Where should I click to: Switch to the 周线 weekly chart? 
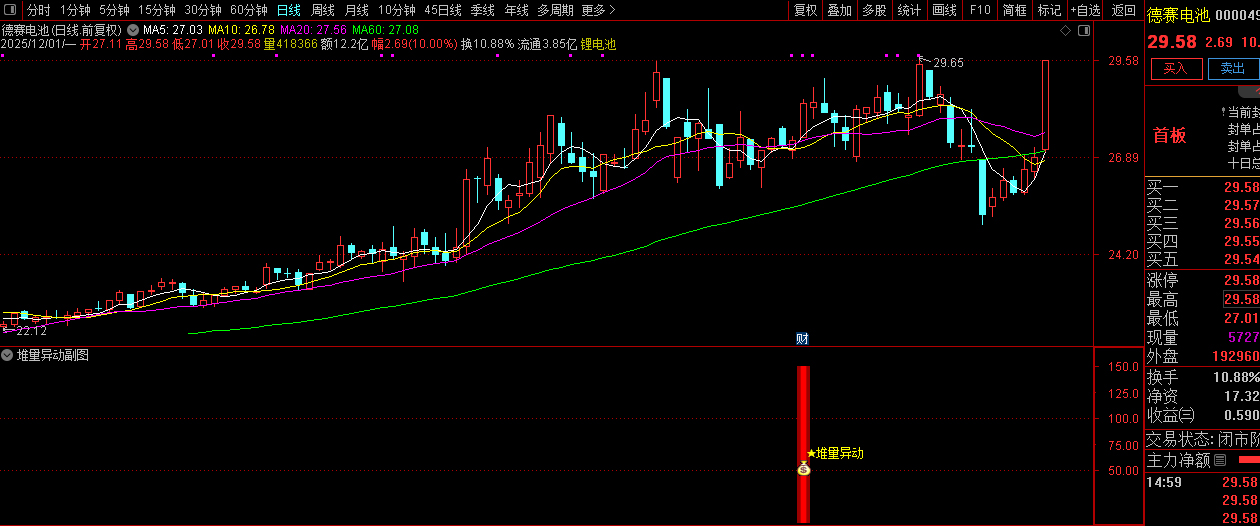(323, 10)
